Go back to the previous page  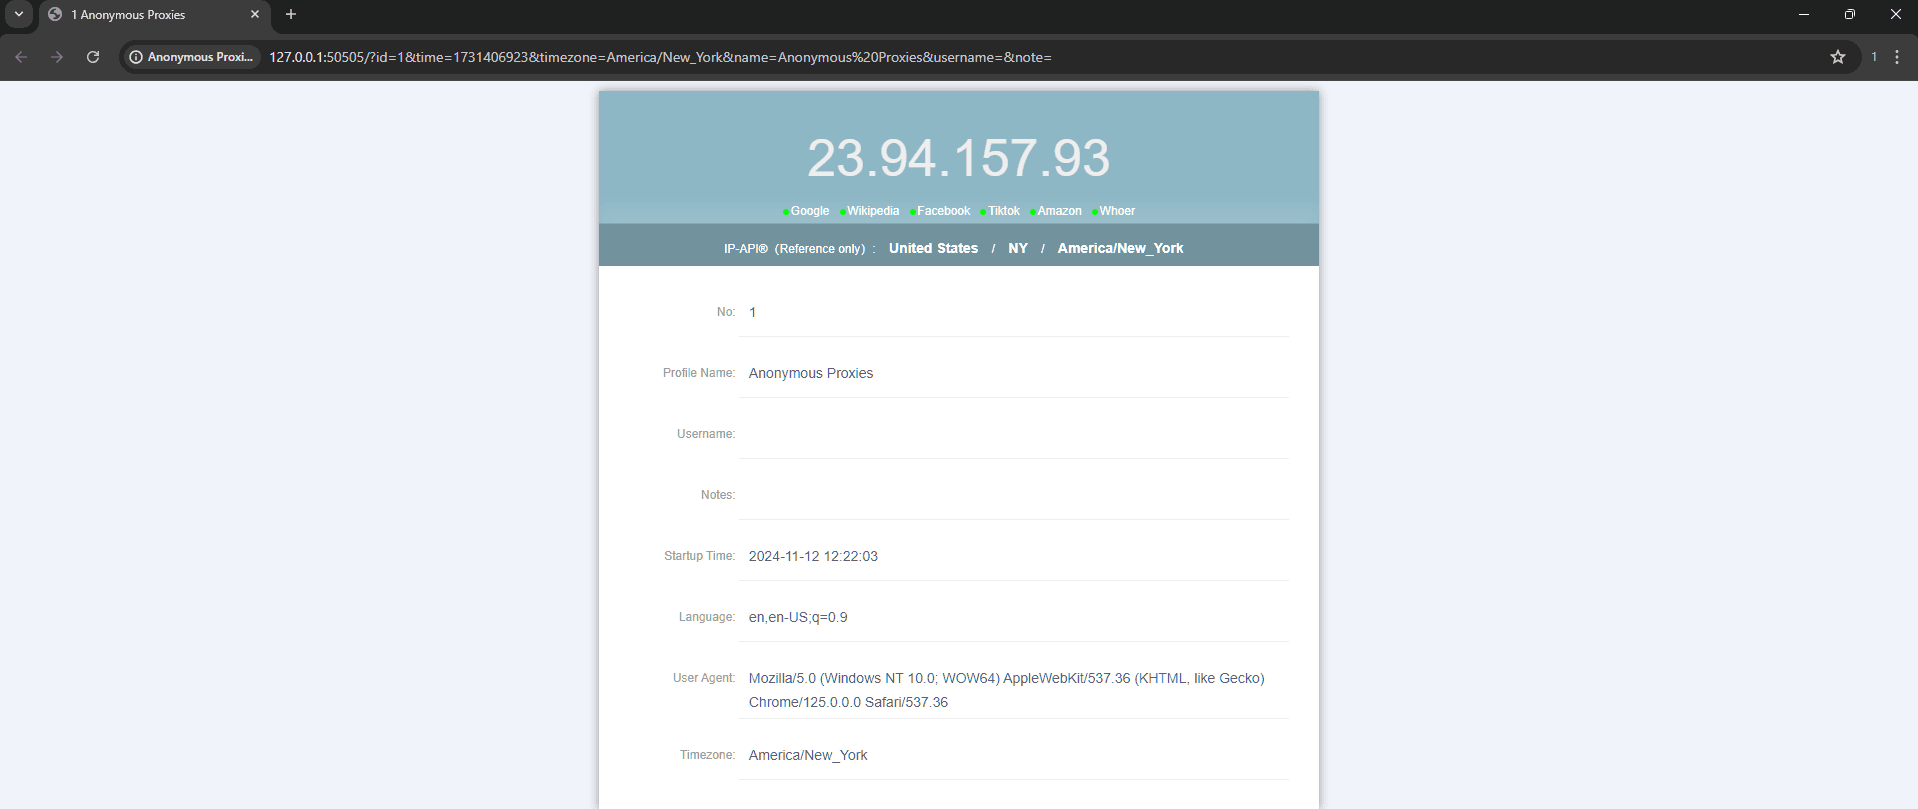tap(21, 57)
